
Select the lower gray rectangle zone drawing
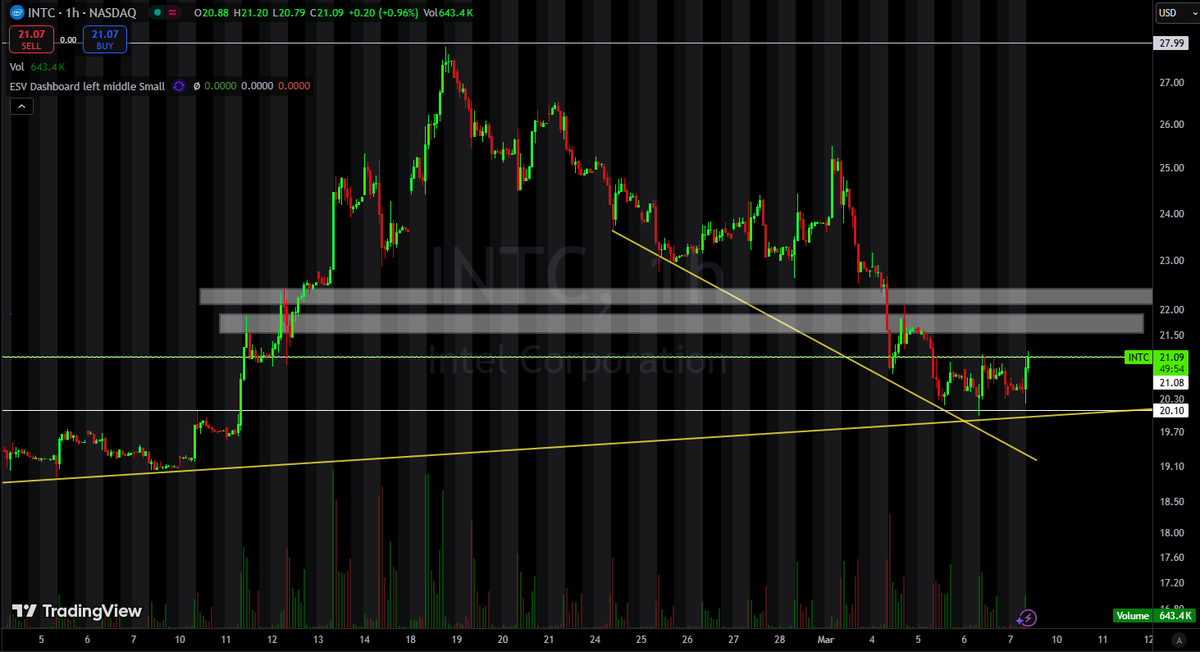pyautogui.click(x=681, y=323)
